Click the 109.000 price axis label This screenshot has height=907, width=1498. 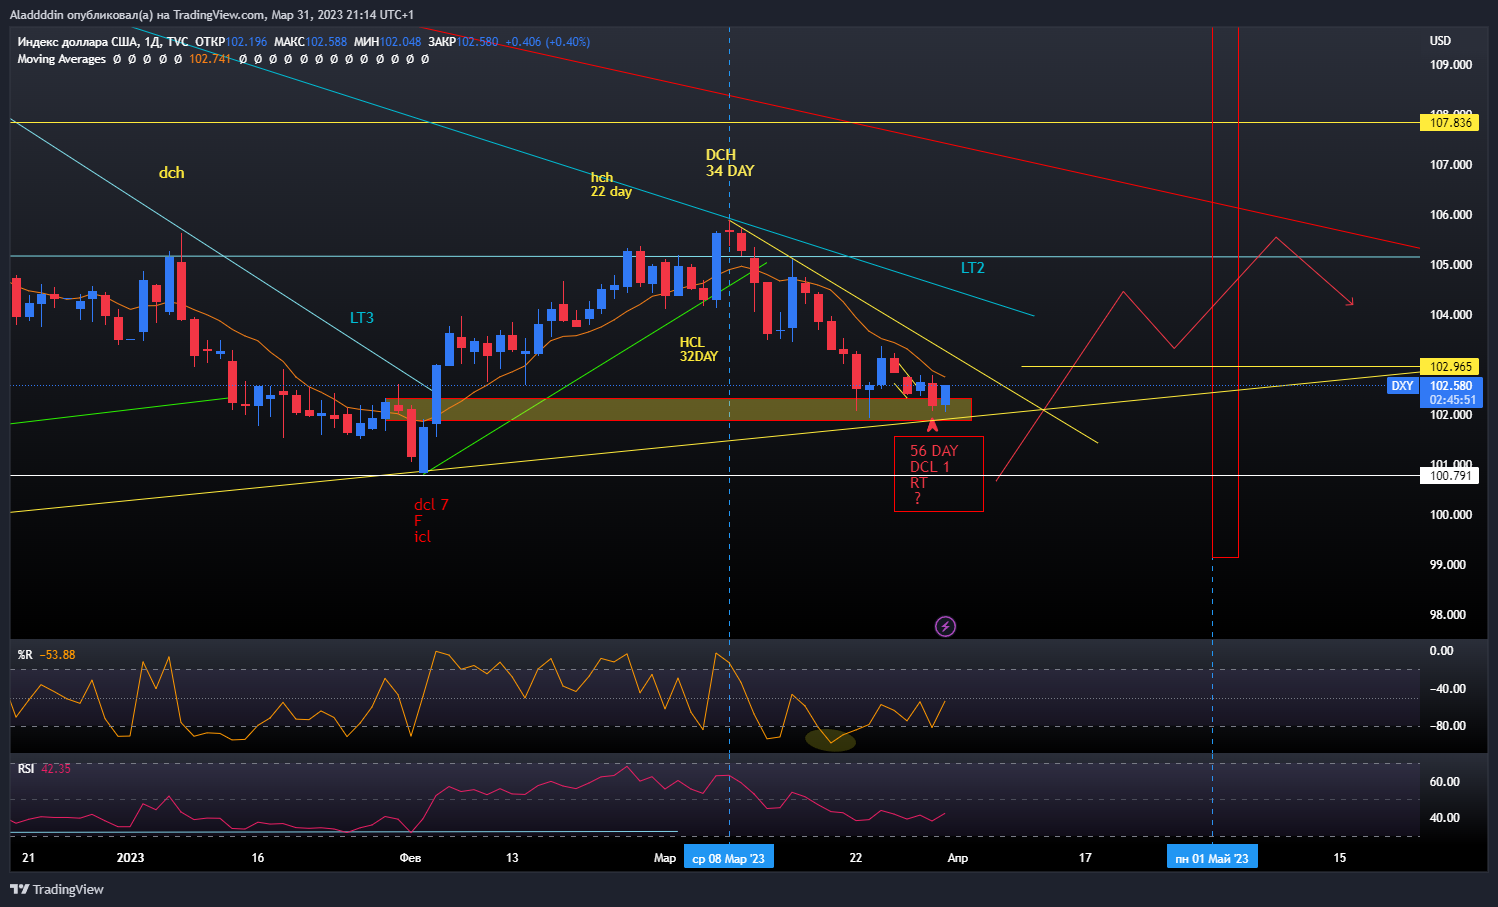[1451, 65]
